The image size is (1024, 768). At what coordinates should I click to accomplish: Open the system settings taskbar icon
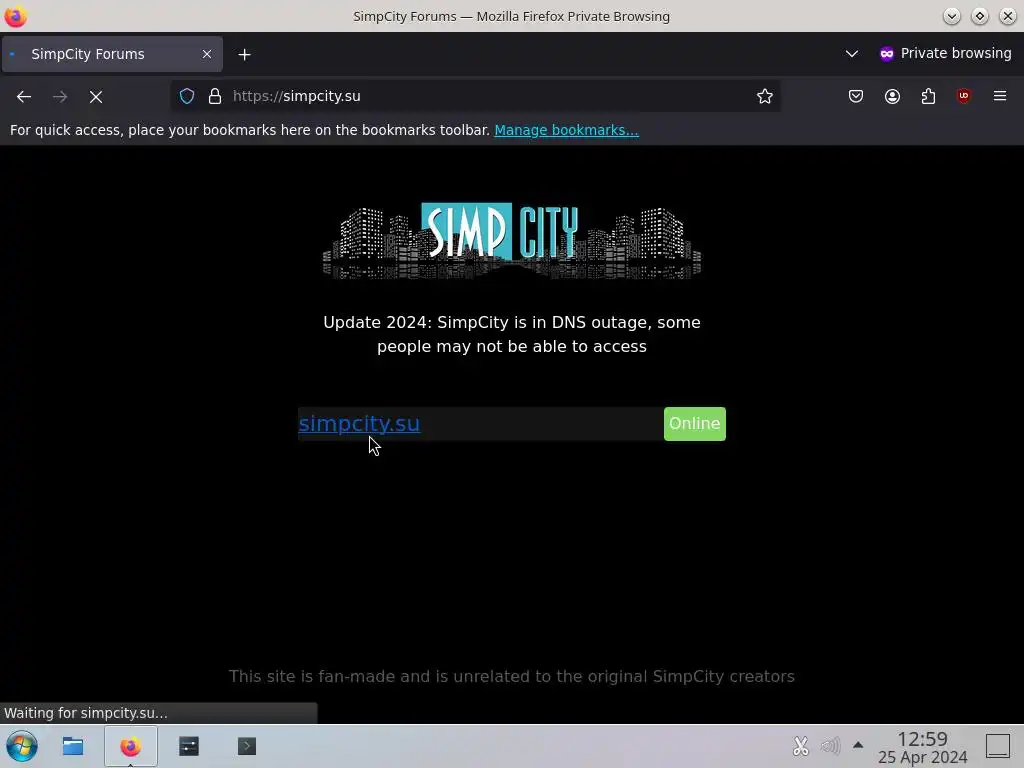(189, 746)
